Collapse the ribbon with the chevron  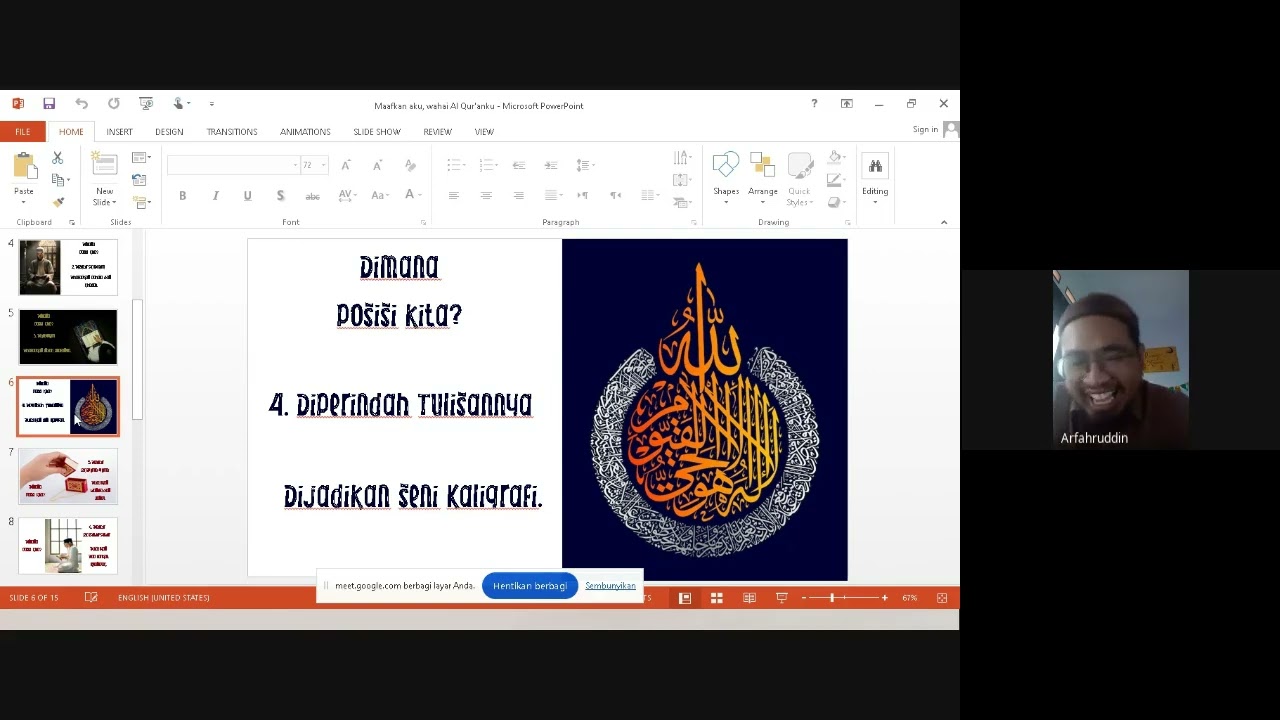[x=944, y=222]
